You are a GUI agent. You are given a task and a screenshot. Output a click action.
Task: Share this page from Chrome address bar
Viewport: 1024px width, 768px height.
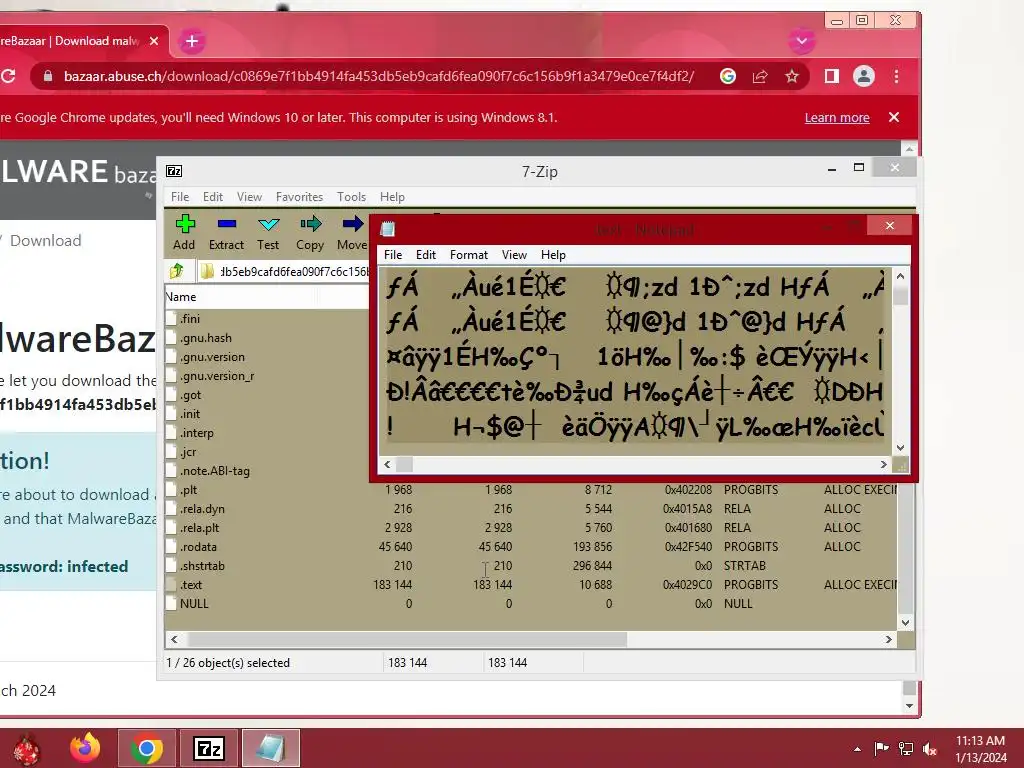tap(760, 76)
